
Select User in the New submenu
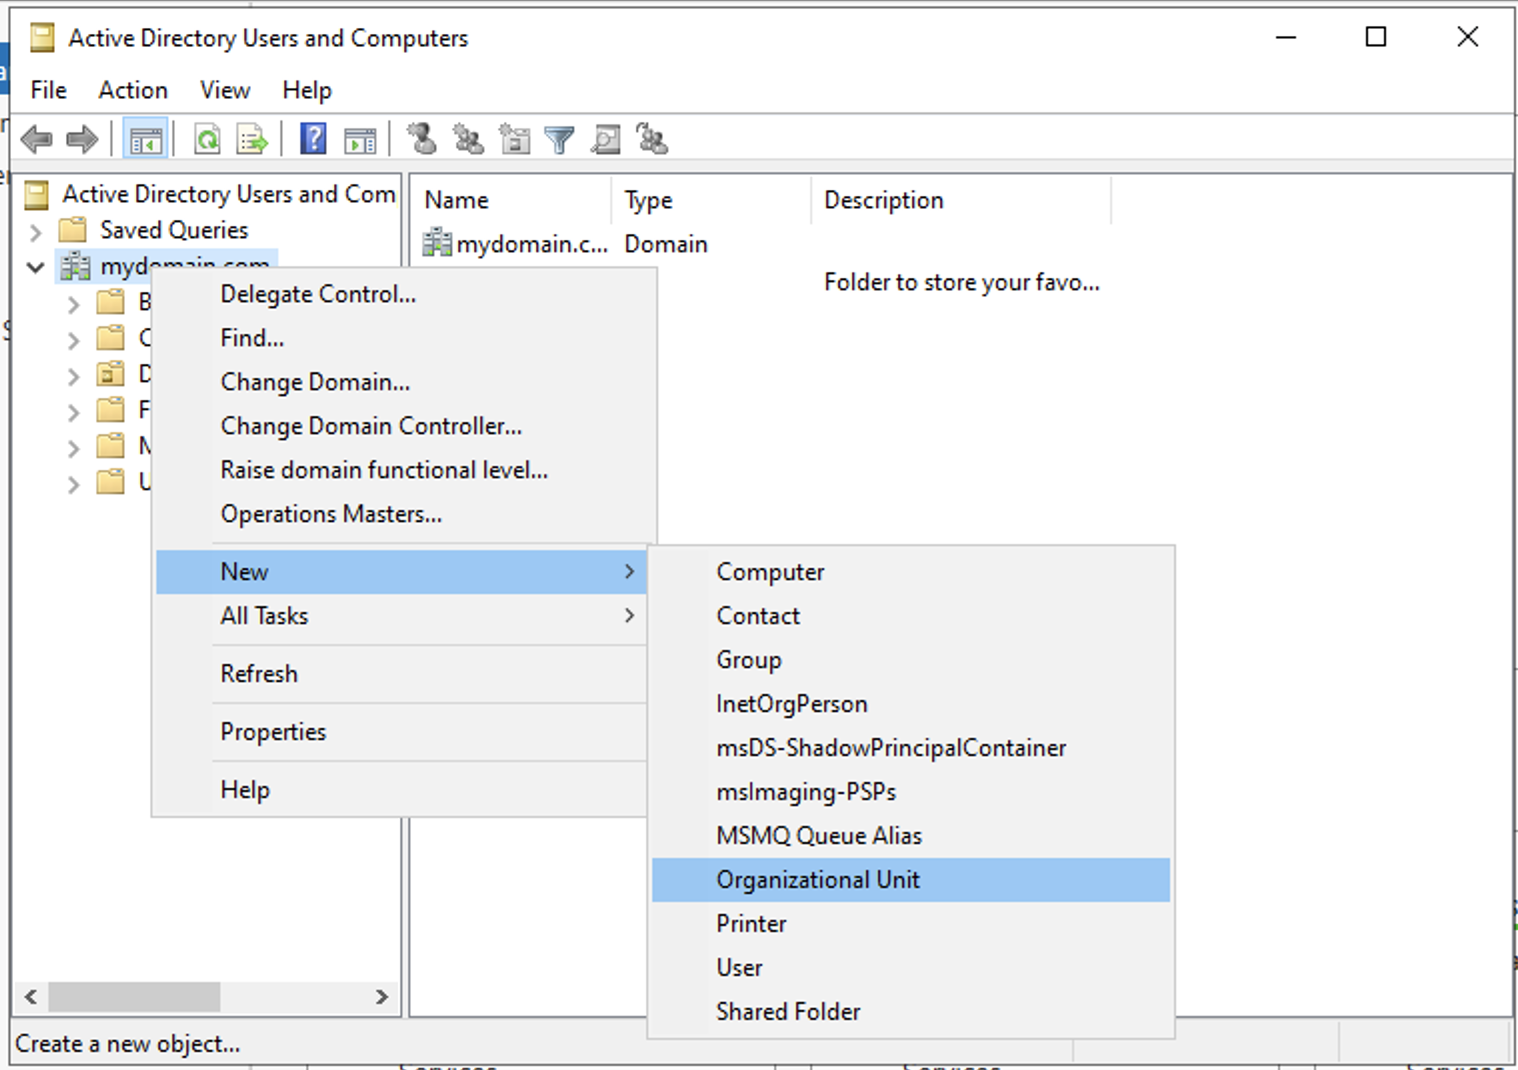911,968
